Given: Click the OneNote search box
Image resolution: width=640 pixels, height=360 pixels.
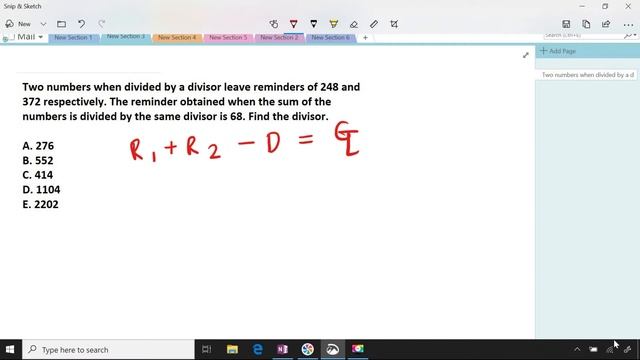Looking at the screenshot, I should click(583, 36).
